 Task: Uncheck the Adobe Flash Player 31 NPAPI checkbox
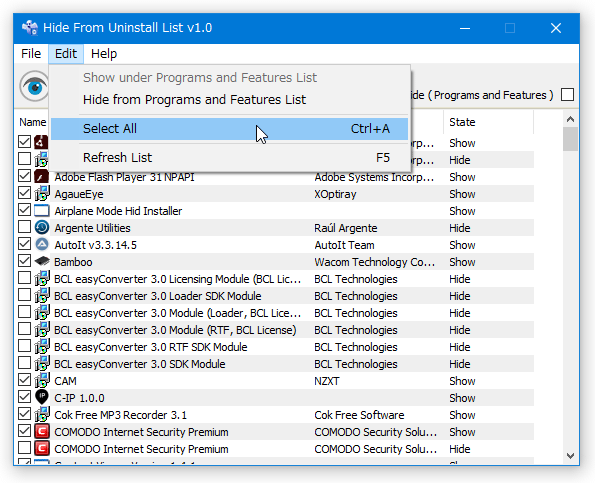24,176
